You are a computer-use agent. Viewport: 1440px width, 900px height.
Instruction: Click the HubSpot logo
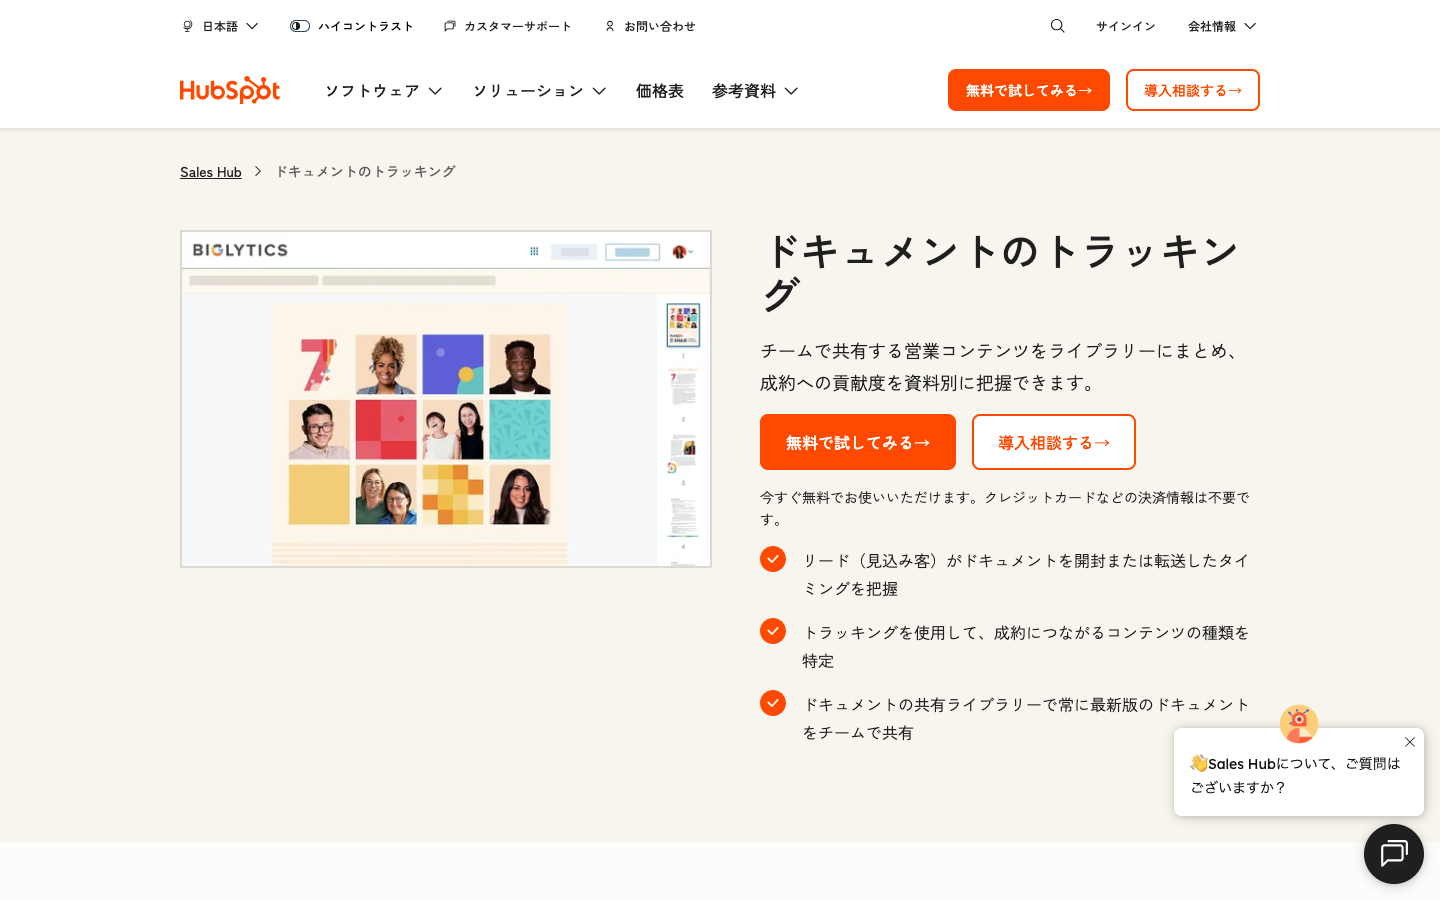(229, 90)
